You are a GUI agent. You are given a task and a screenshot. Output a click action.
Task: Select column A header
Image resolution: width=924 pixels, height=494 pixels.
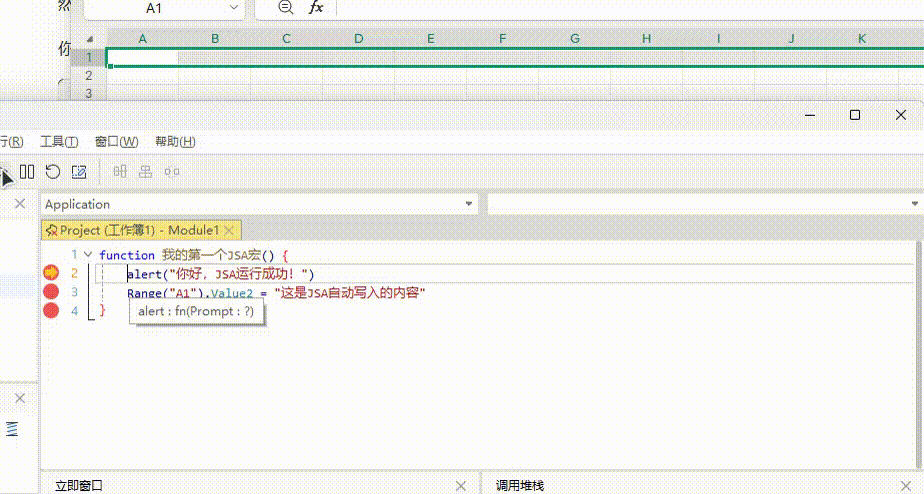pos(143,38)
